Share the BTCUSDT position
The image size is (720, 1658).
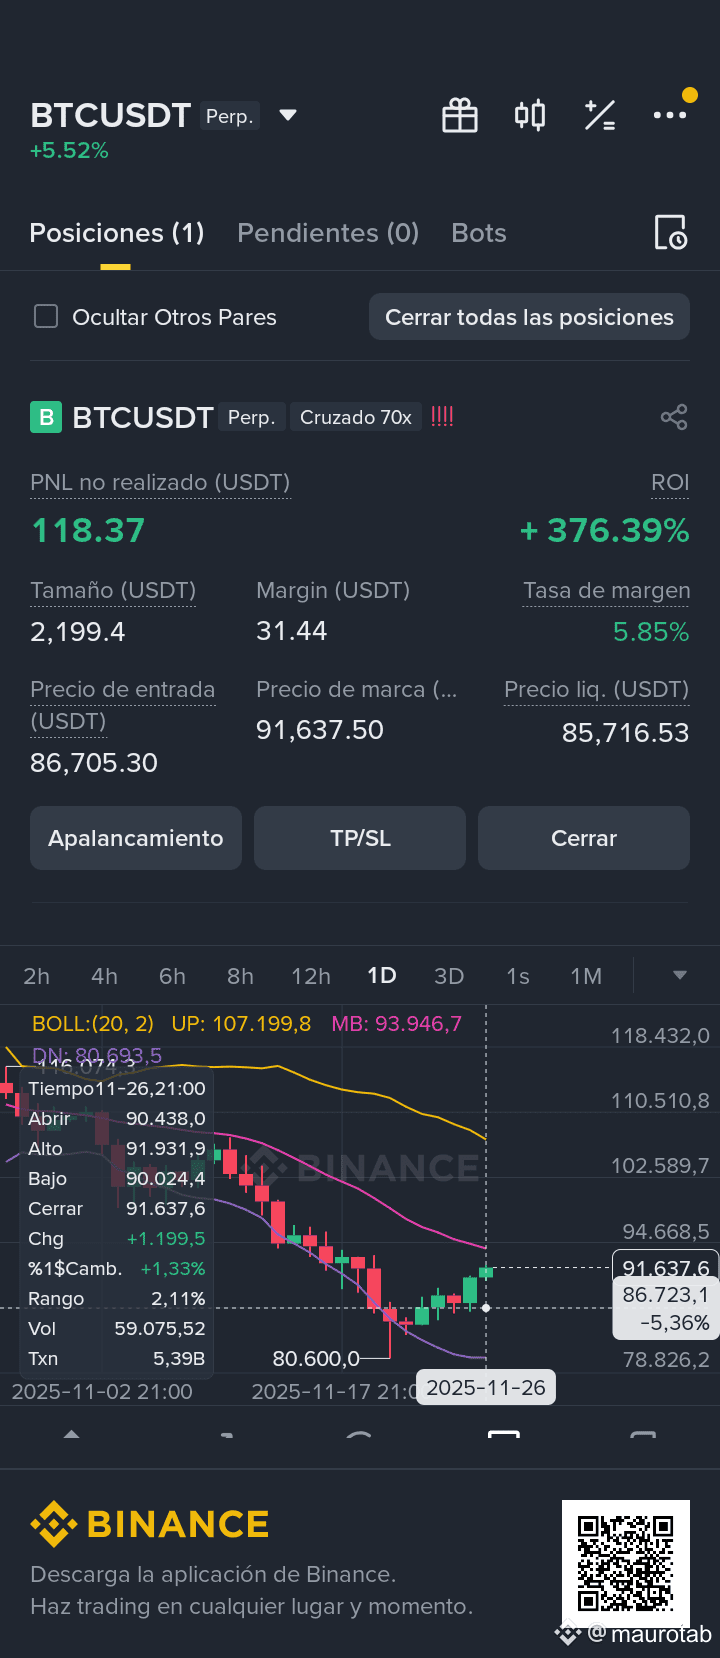pyautogui.click(x=674, y=417)
